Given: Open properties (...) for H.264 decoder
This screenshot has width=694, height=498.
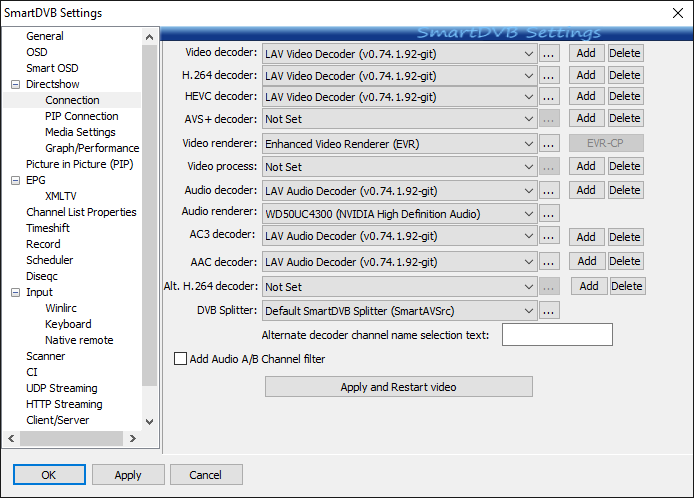Looking at the screenshot, I should pyautogui.click(x=549, y=76).
